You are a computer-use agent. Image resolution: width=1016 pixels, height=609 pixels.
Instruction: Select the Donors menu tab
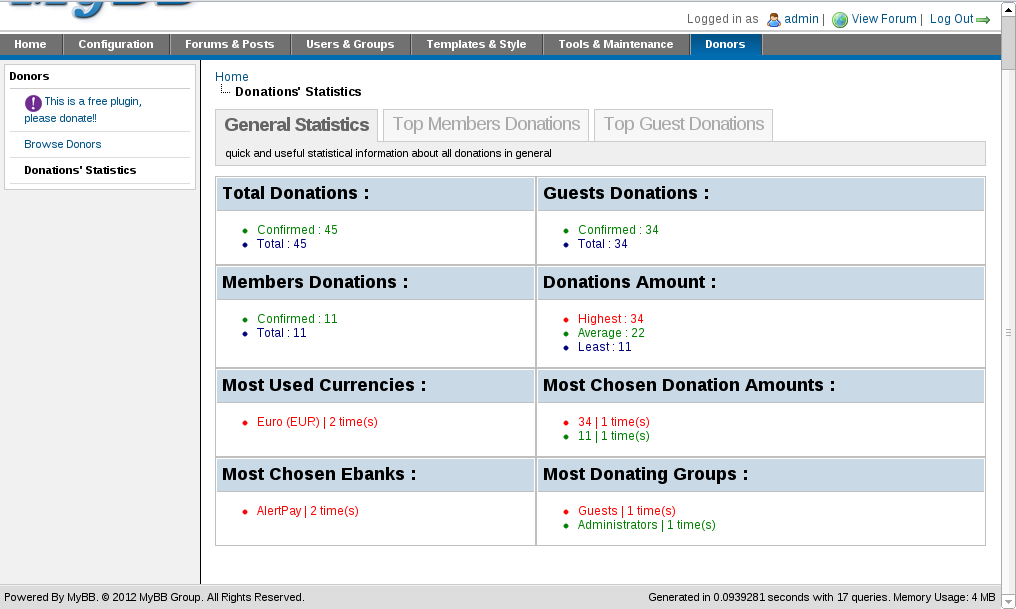click(725, 44)
